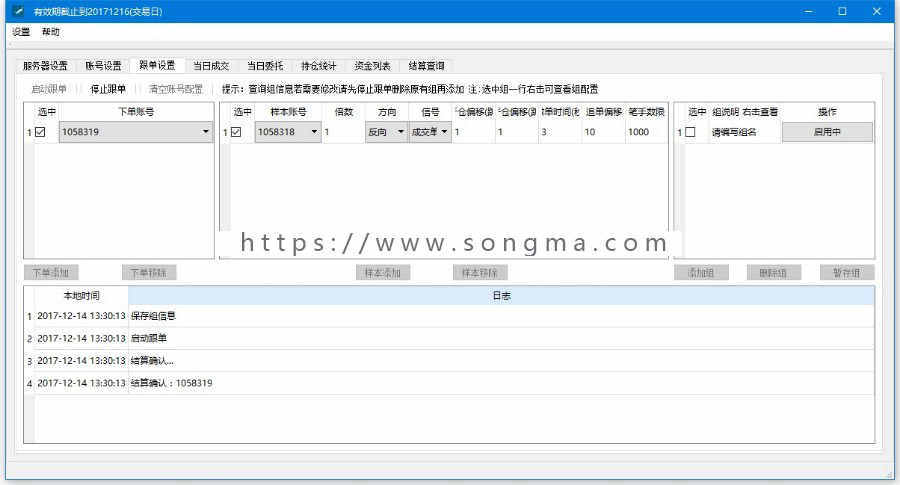This screenshot has height=485, width=900.
Task: Click the 下单添加 button
Action: pyautogui.click(x=51, y=273)
